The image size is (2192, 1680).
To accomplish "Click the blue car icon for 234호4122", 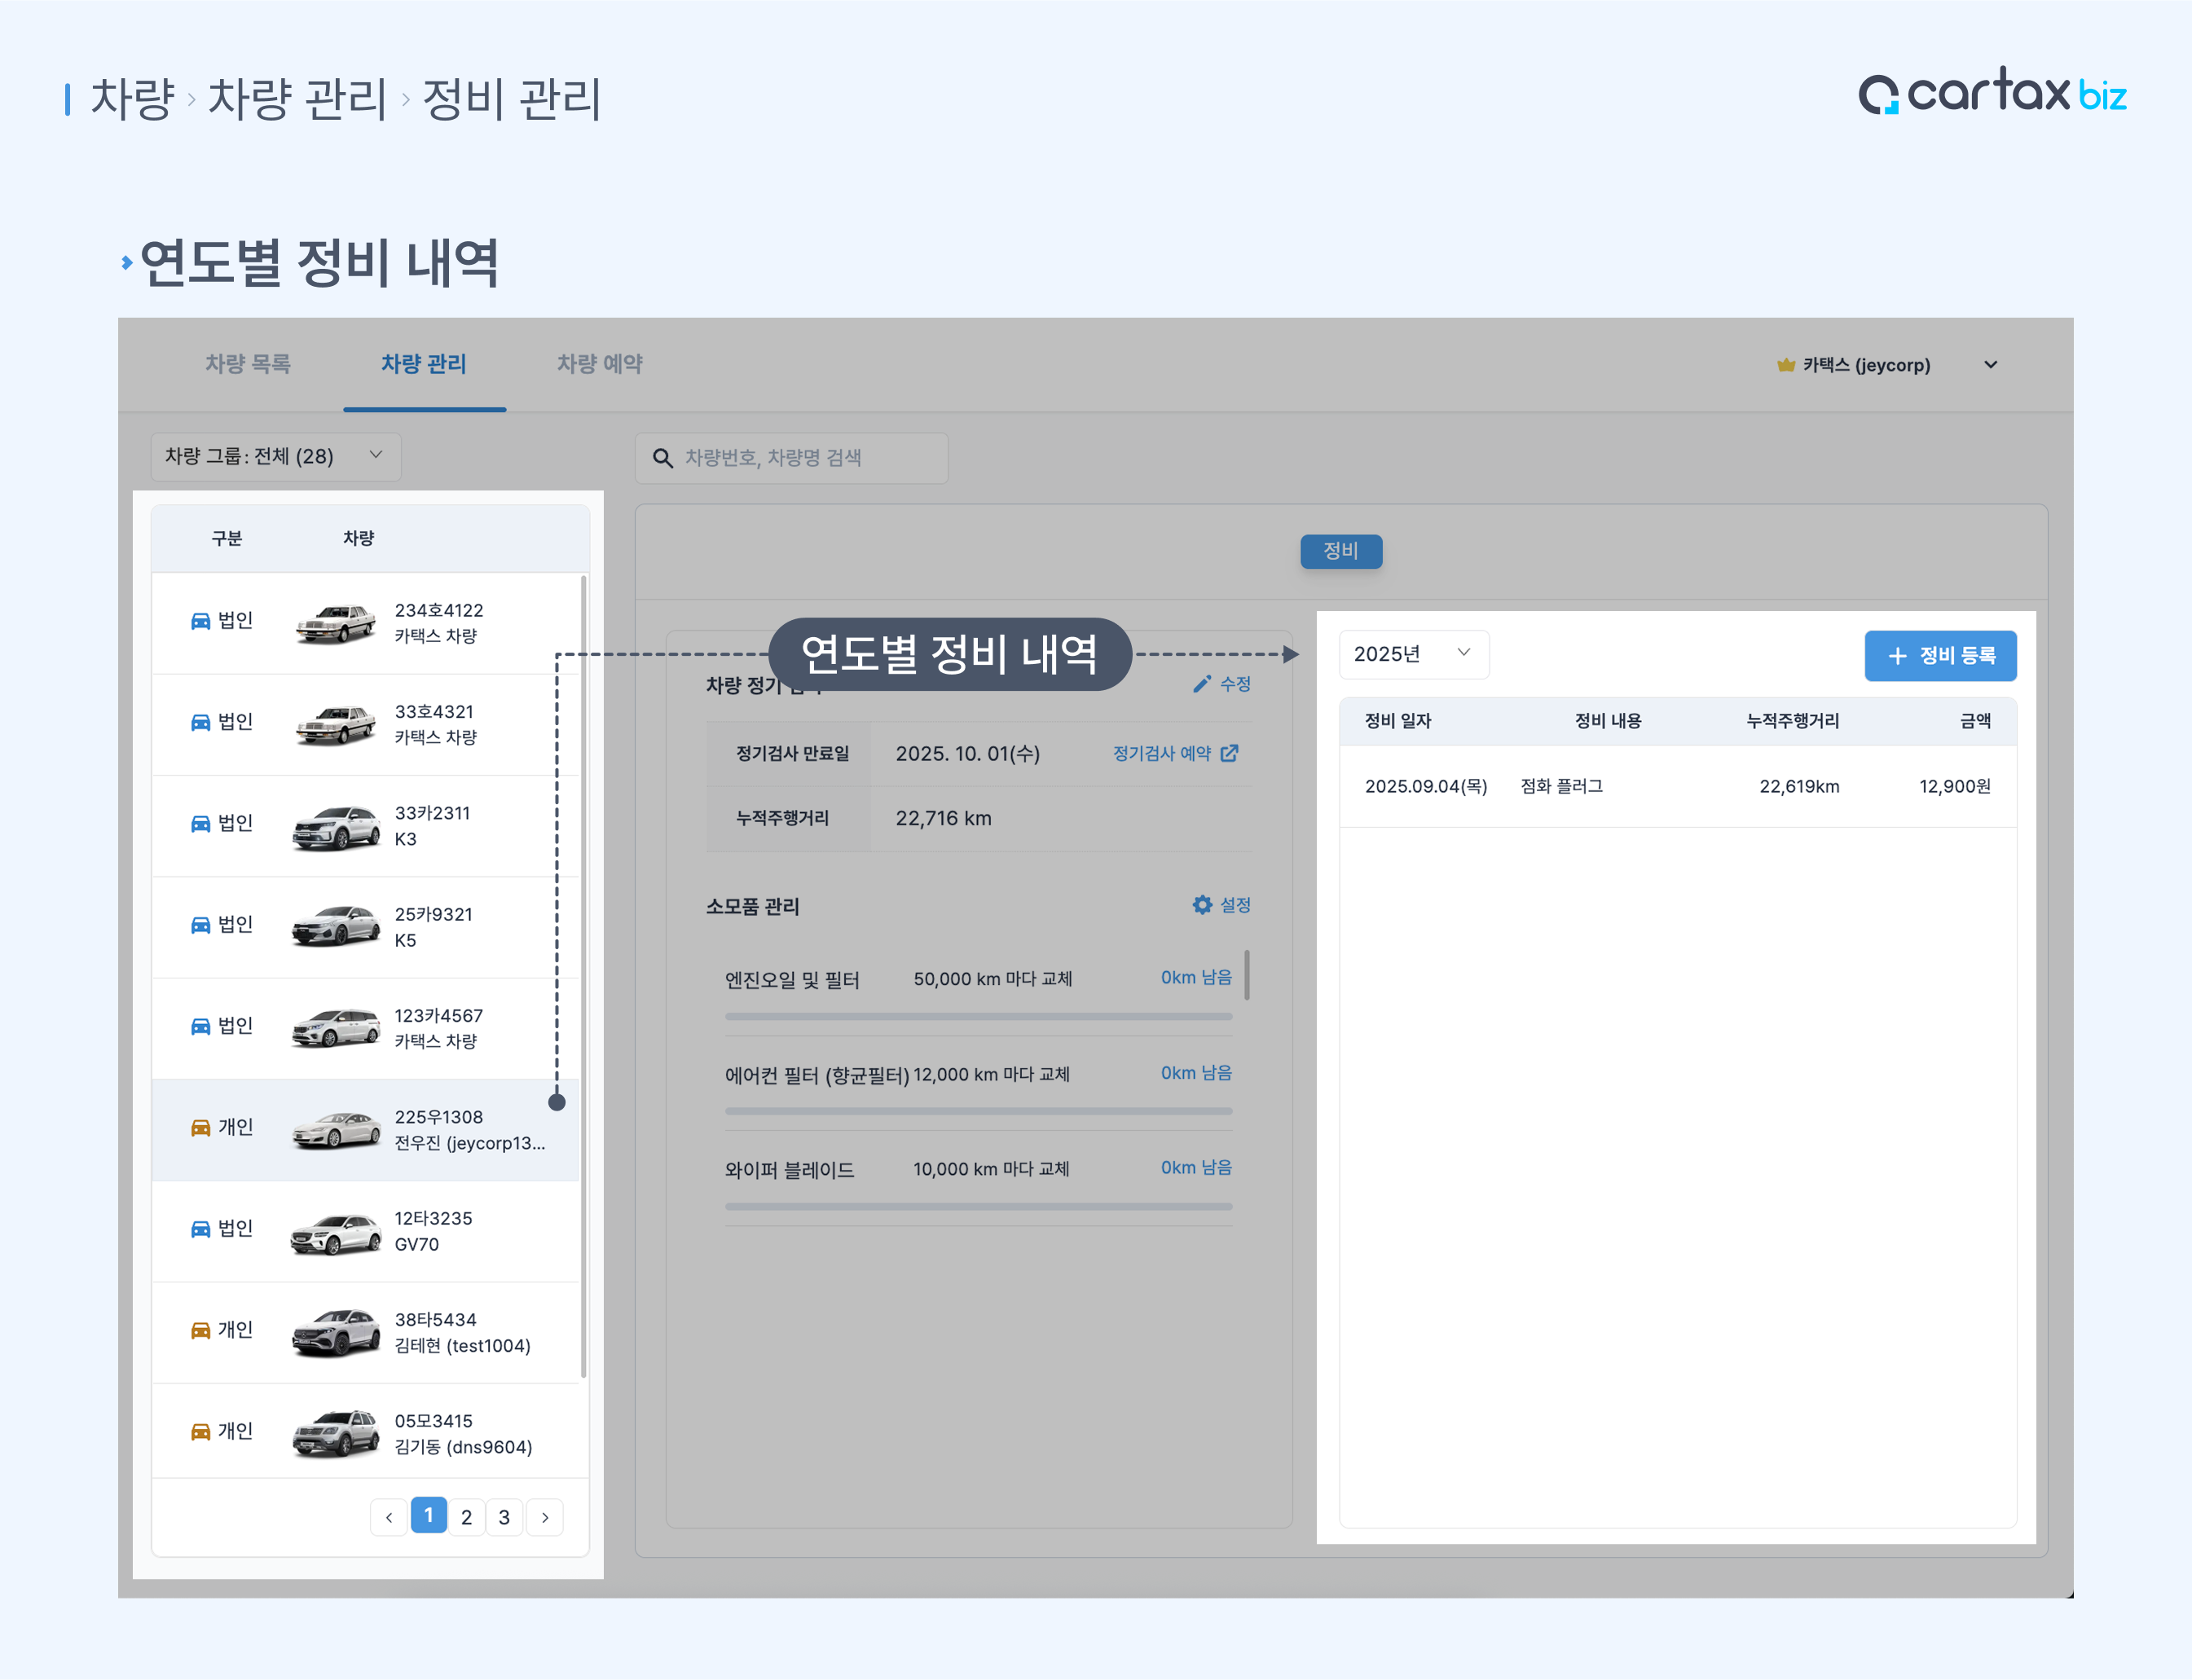I will coord(200,621).
